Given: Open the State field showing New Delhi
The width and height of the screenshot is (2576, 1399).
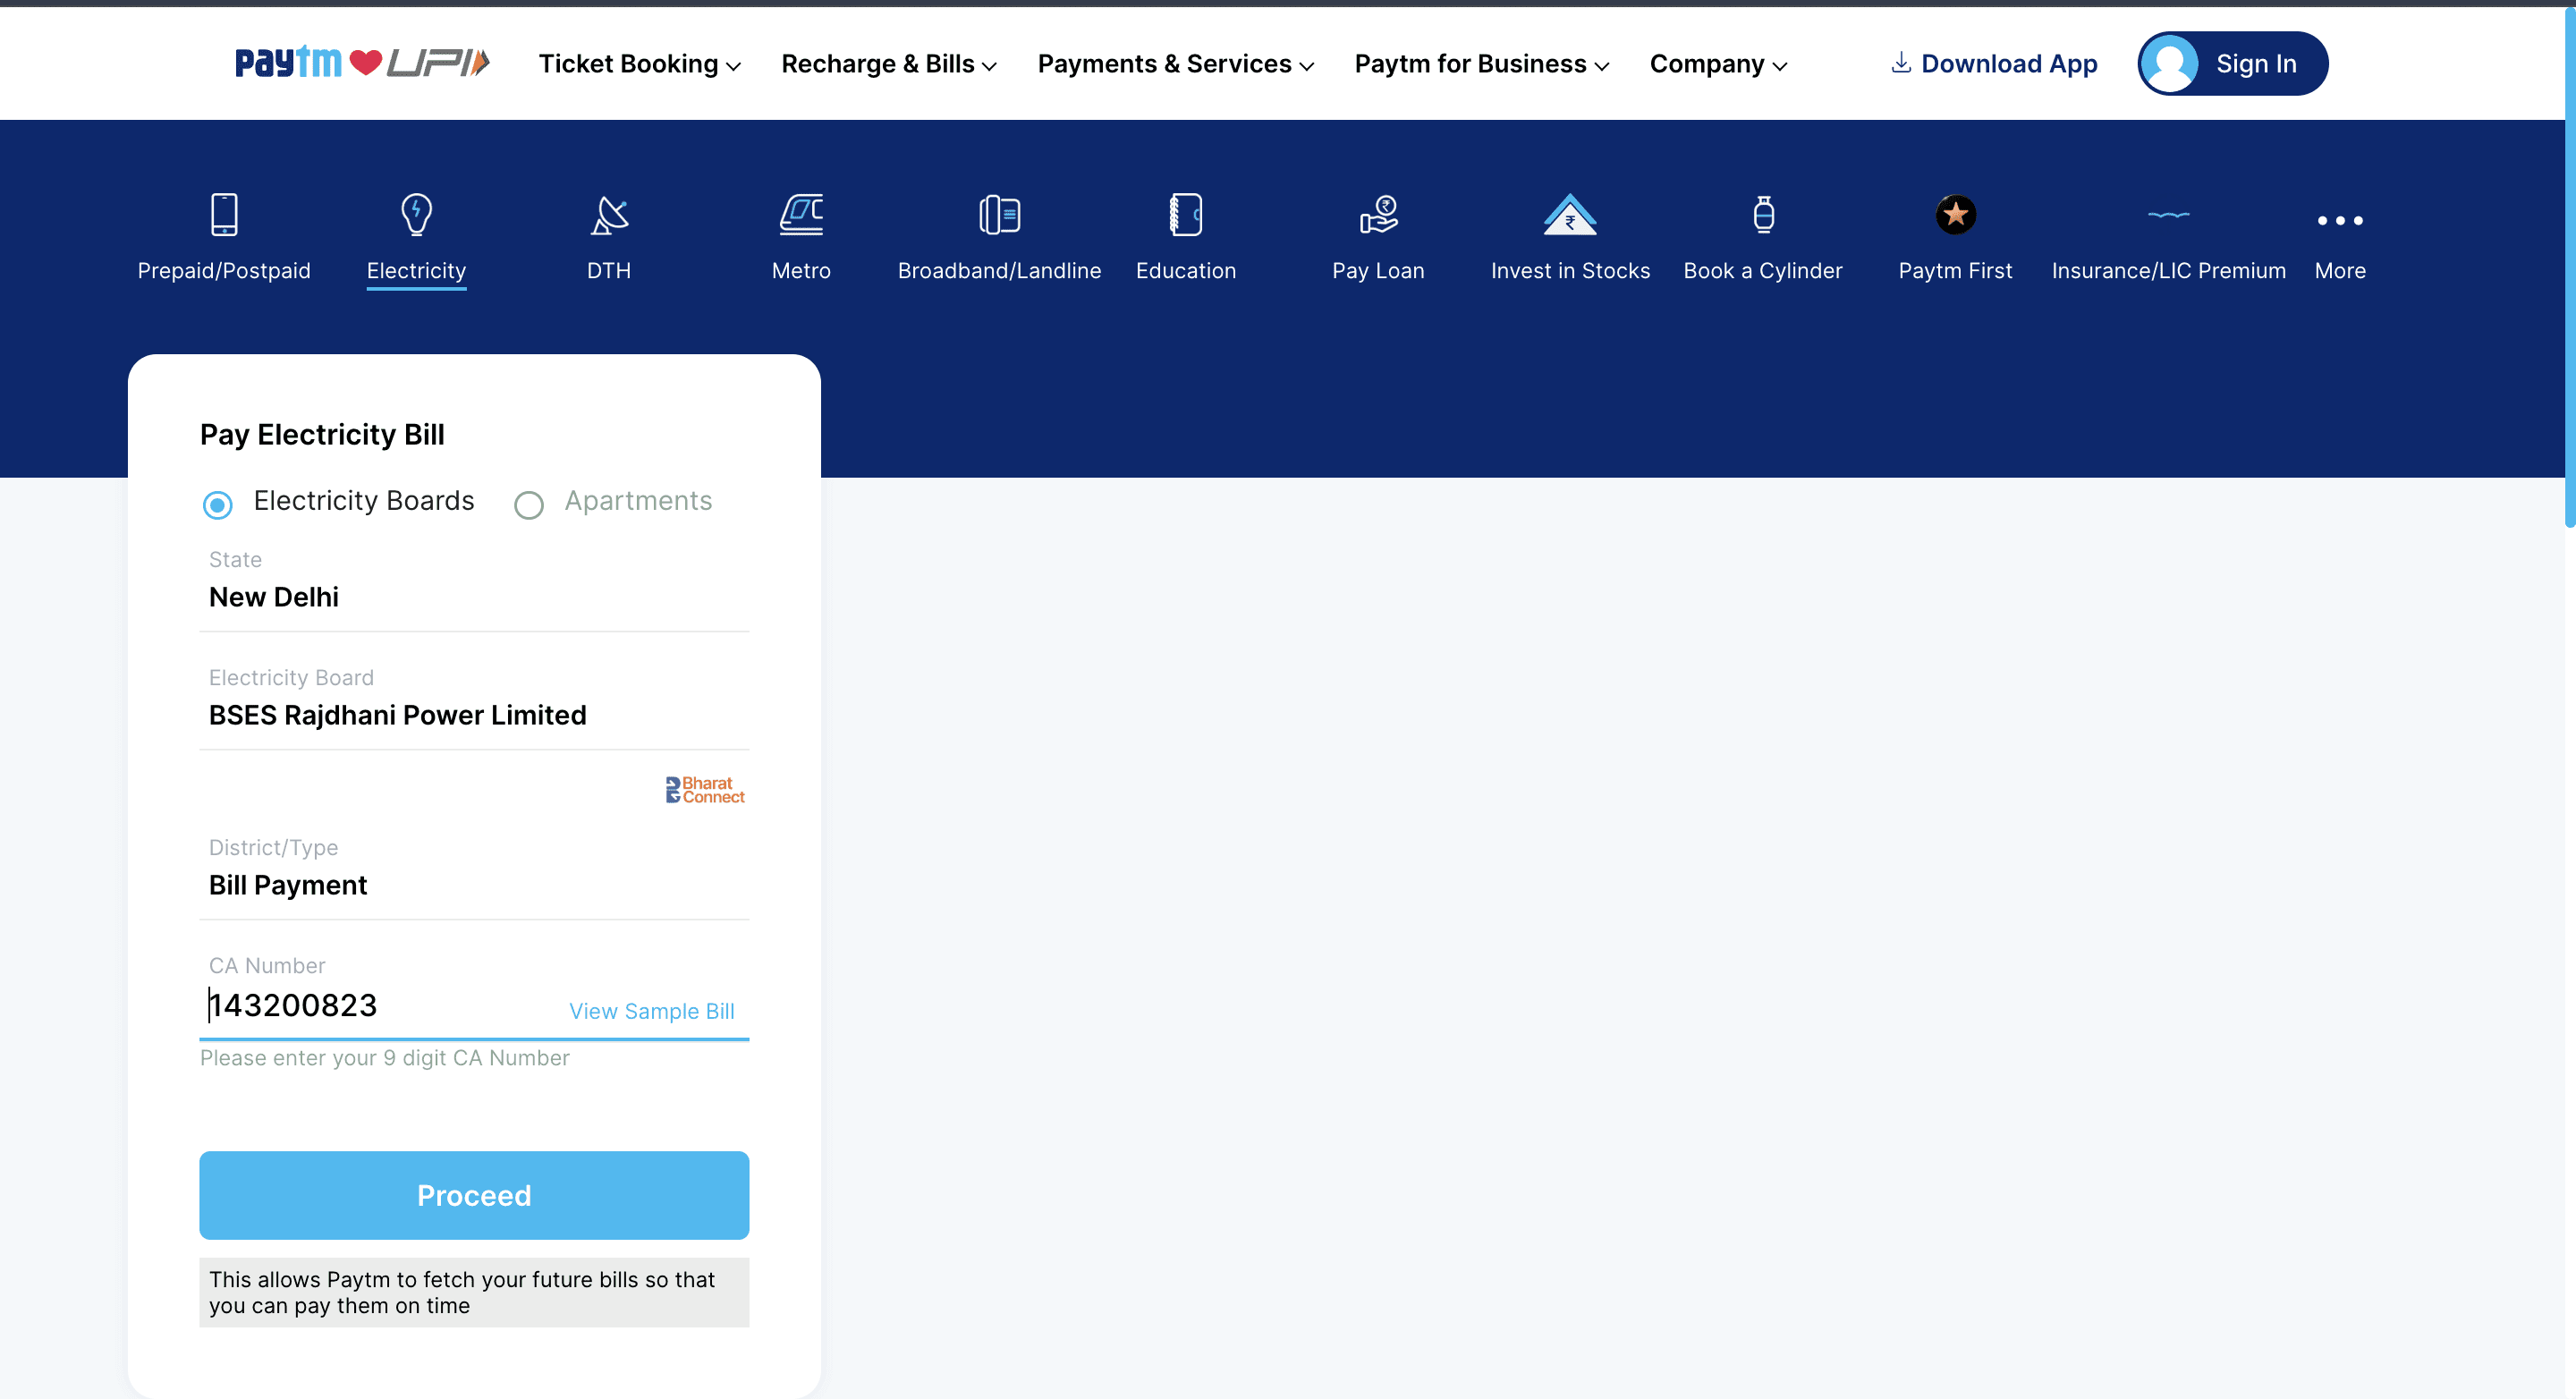Looking at the screenshot, I should coord(474,597).
